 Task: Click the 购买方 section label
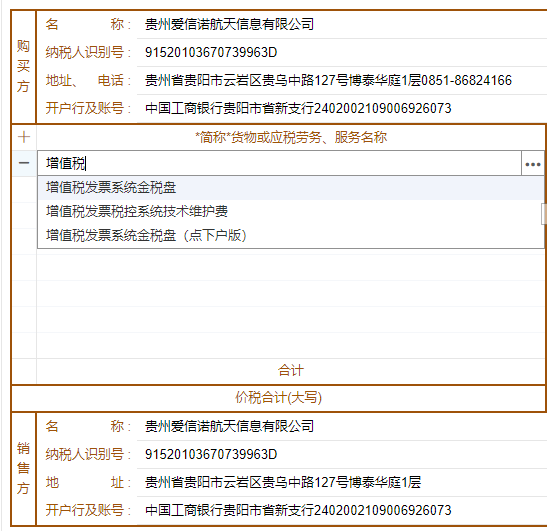pos(23,66)
